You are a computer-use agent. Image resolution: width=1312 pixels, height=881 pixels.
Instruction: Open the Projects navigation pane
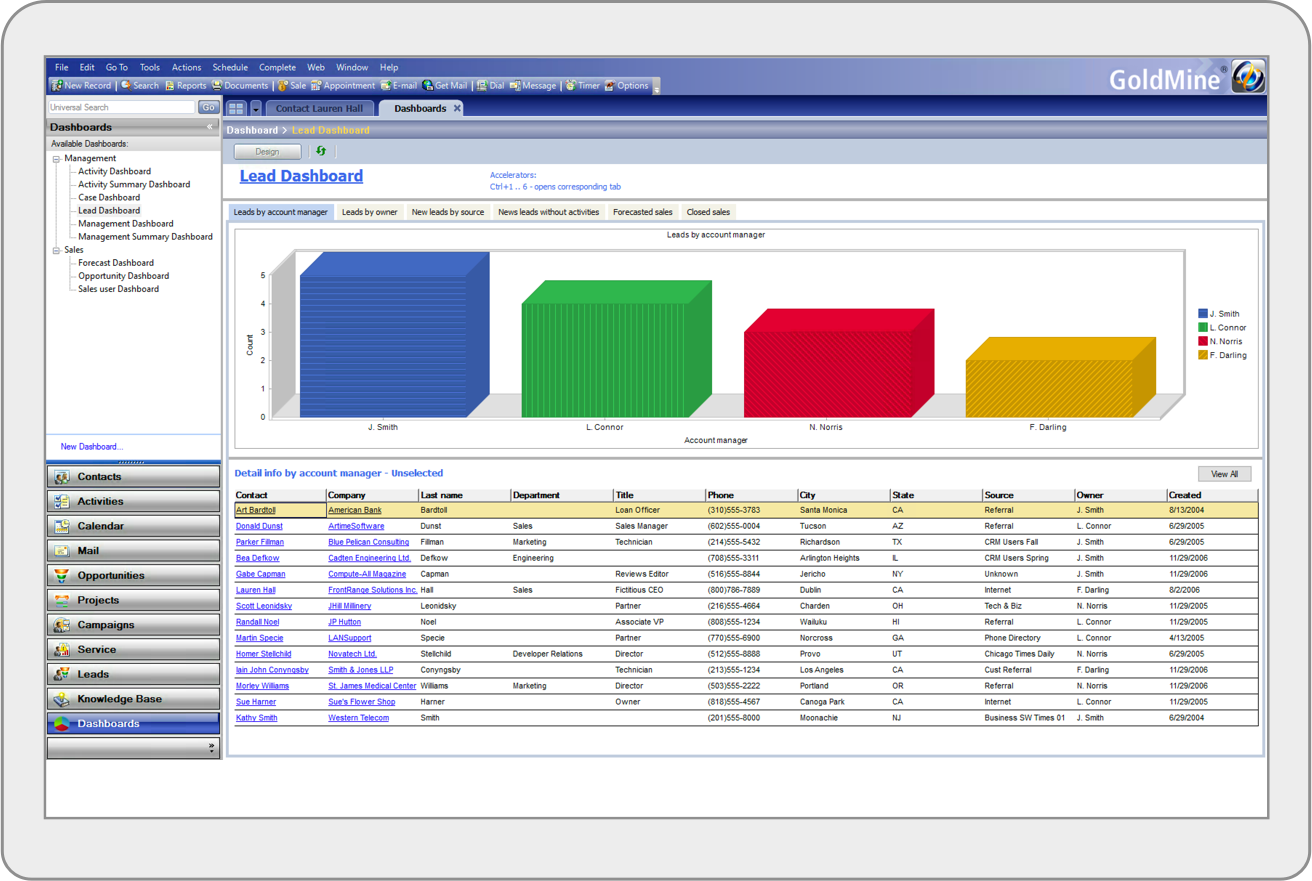(x=133, y=600)
